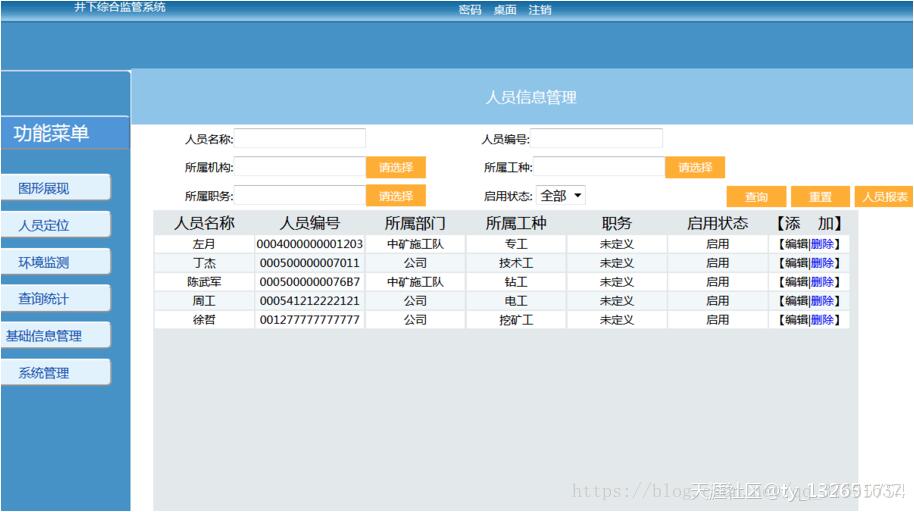Click 删除 for the 周工 row

point(822,301)
